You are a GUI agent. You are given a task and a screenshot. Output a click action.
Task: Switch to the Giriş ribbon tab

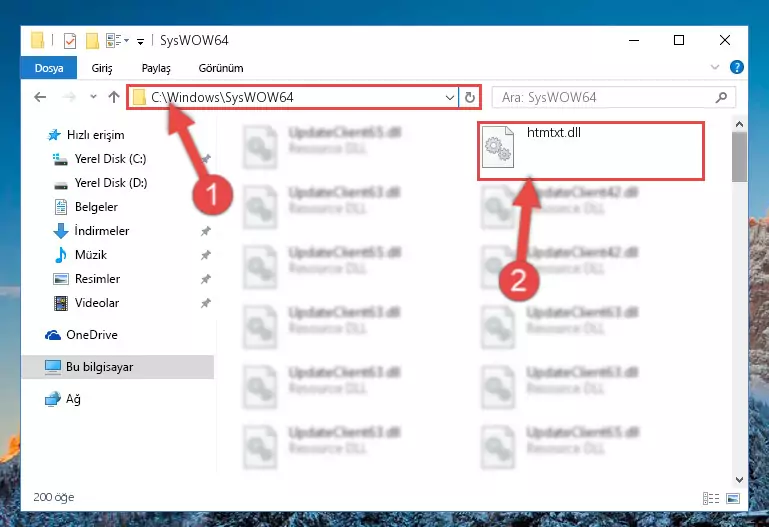point(102,68)
